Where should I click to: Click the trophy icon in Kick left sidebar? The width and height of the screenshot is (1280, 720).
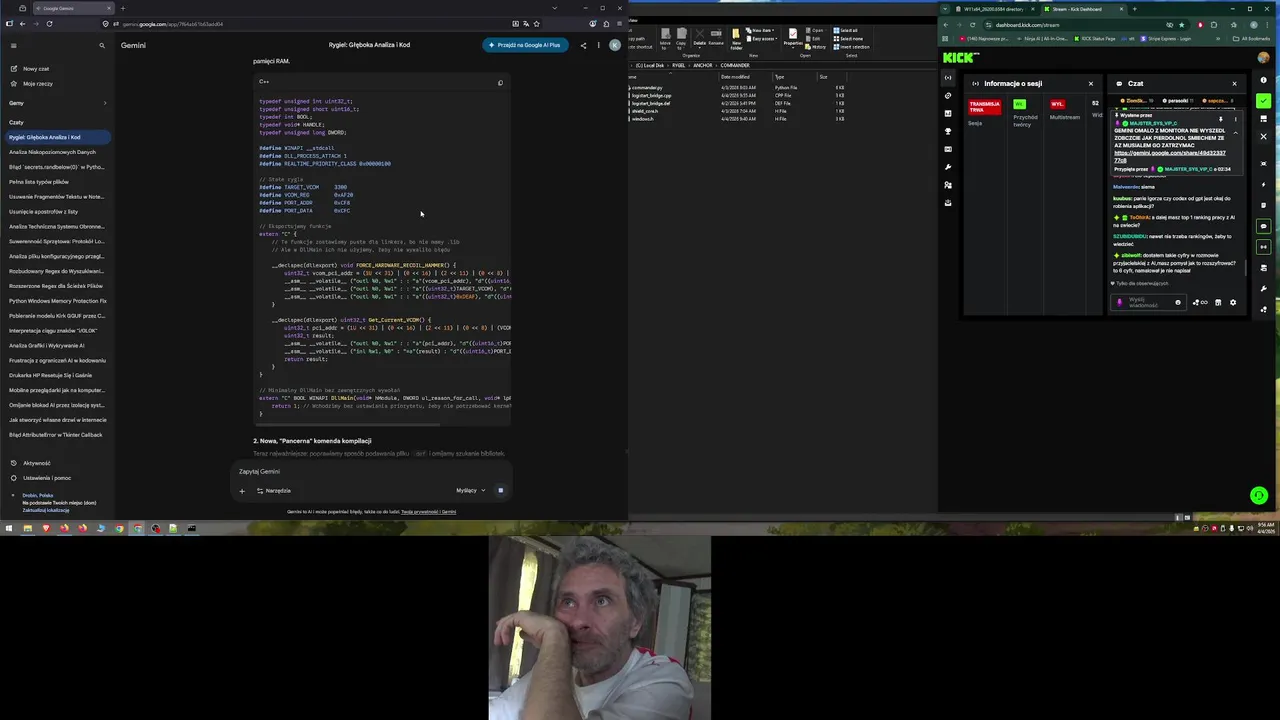948,131
